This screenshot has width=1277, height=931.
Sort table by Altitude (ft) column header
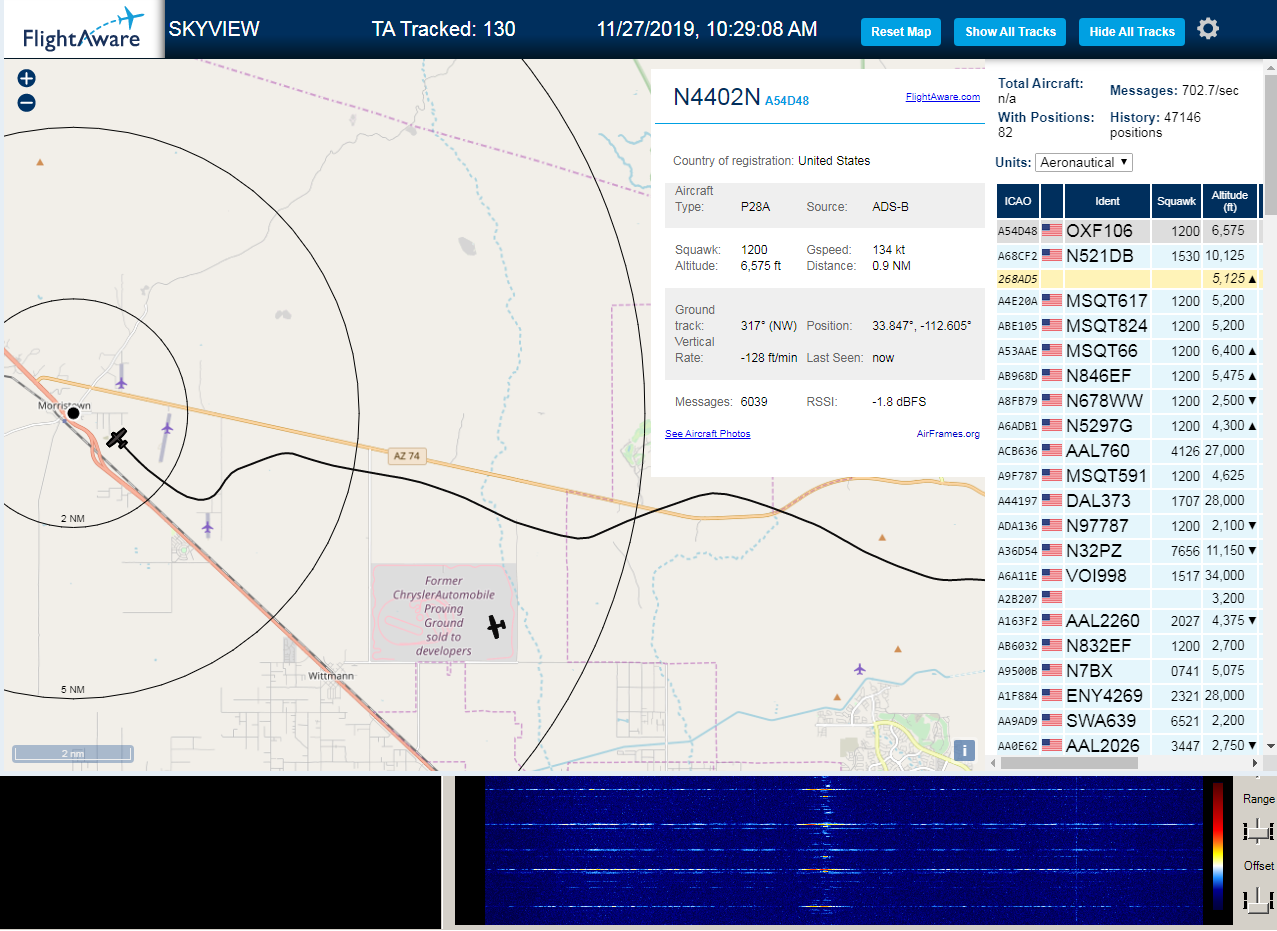click(x=1230, y=201)
